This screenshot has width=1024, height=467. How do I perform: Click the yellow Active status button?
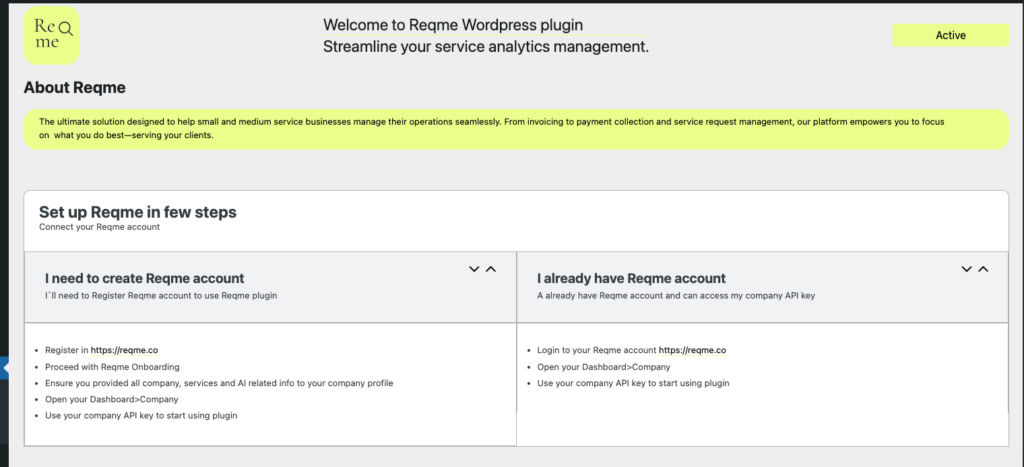[950, 35]
